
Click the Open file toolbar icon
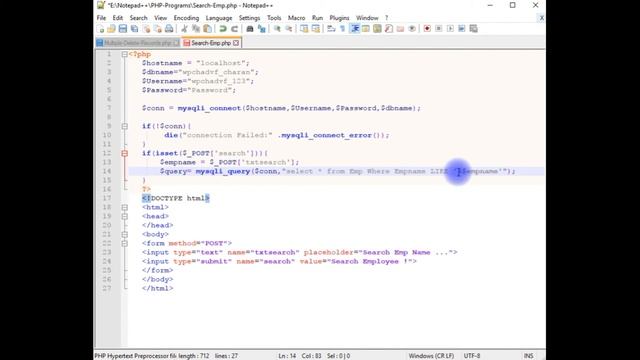click(111, 29)
